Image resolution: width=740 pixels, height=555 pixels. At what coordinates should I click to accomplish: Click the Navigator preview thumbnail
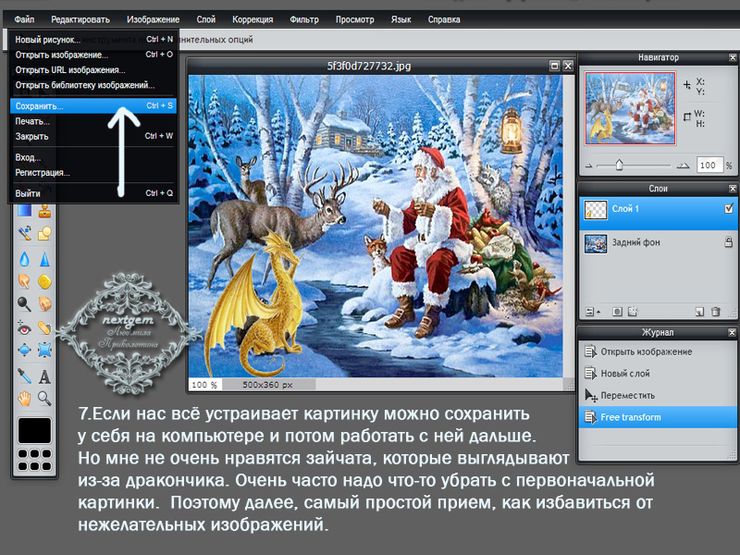pyautogui.click(x=630, y=108)
